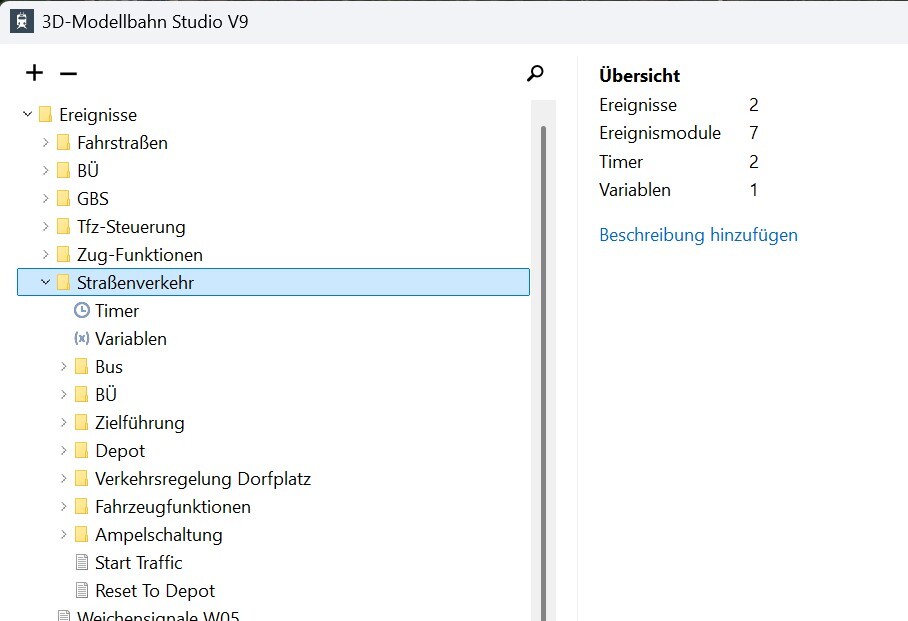Viewport: 908px width, 621px height.
Task: Collapse the root Ereignisse node
Action: 27,115
